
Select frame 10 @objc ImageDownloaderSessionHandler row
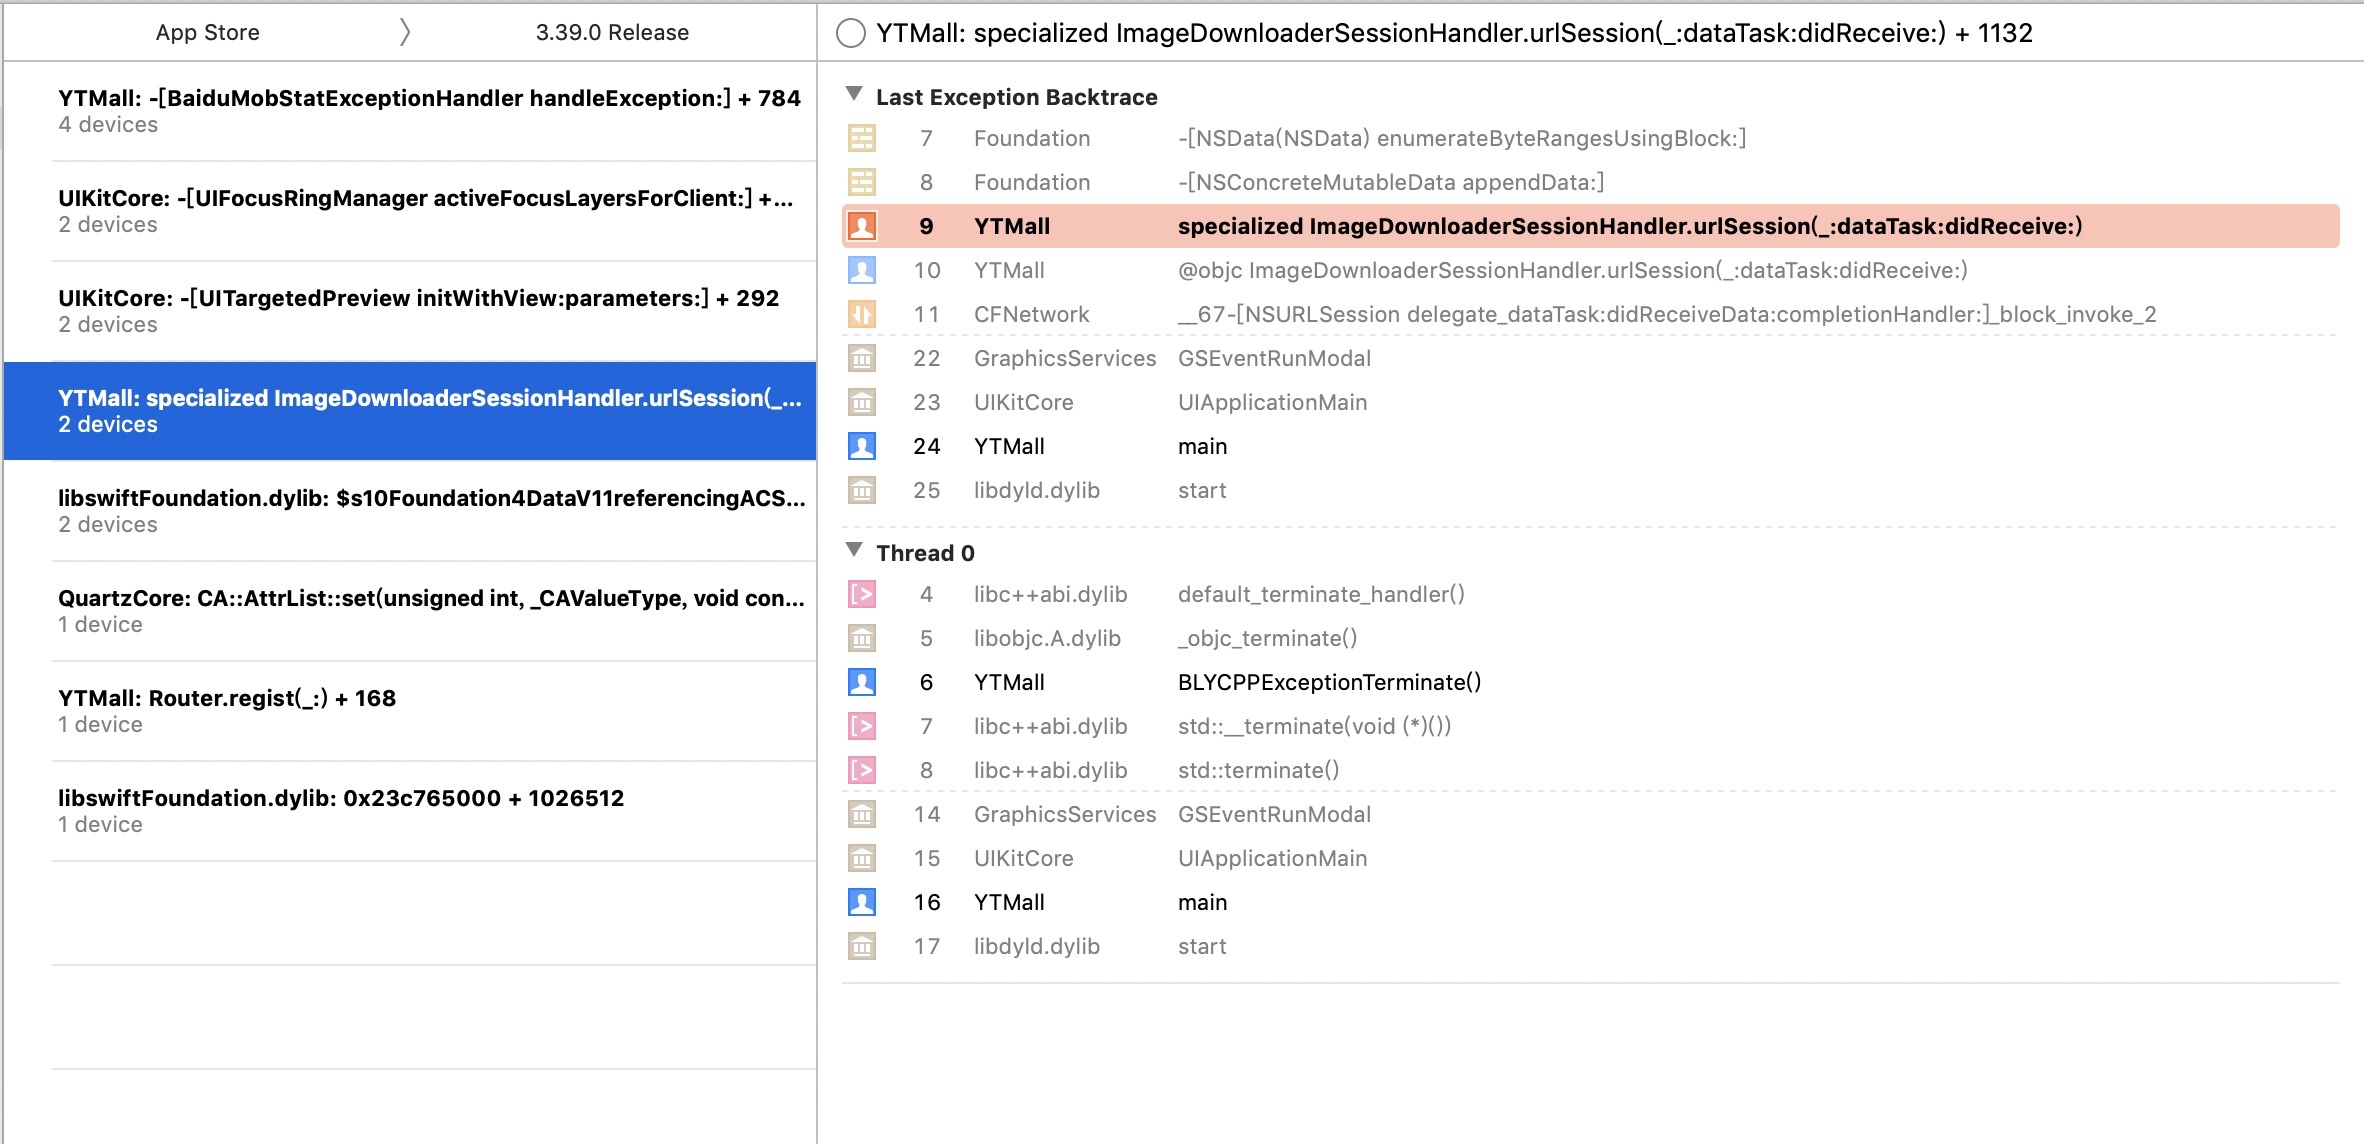pyautogui.click(x=1570, y=270)
